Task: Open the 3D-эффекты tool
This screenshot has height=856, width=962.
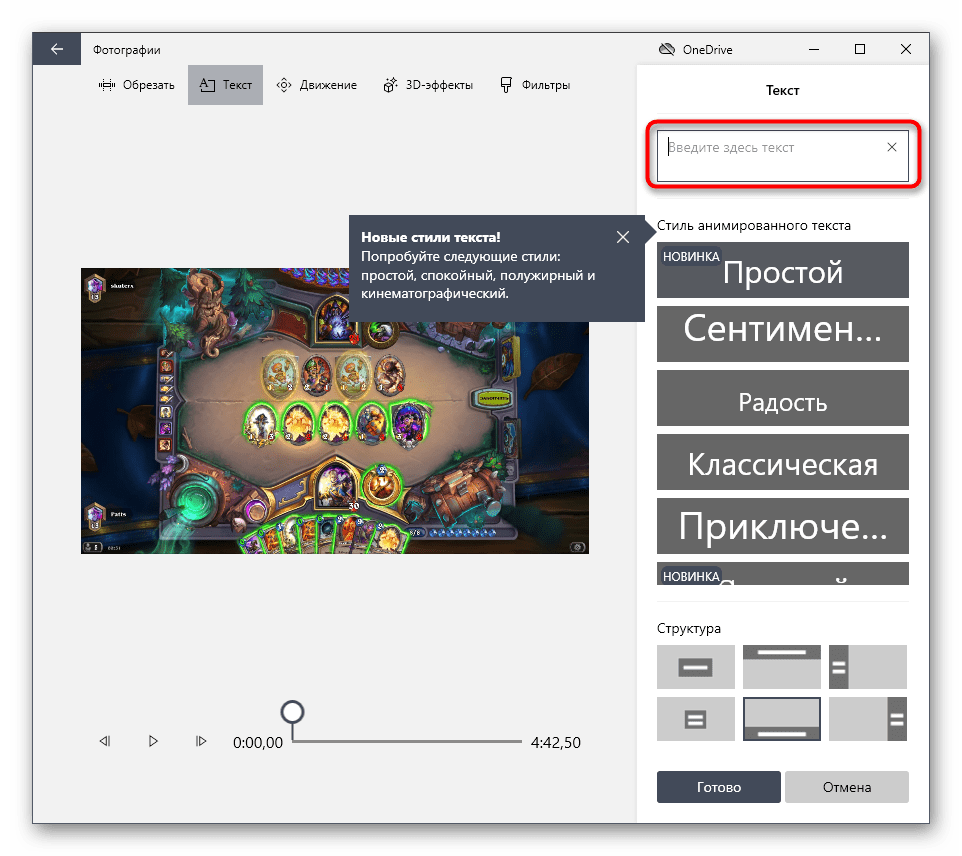Action: pyautogui.click(x=428, y=85)
